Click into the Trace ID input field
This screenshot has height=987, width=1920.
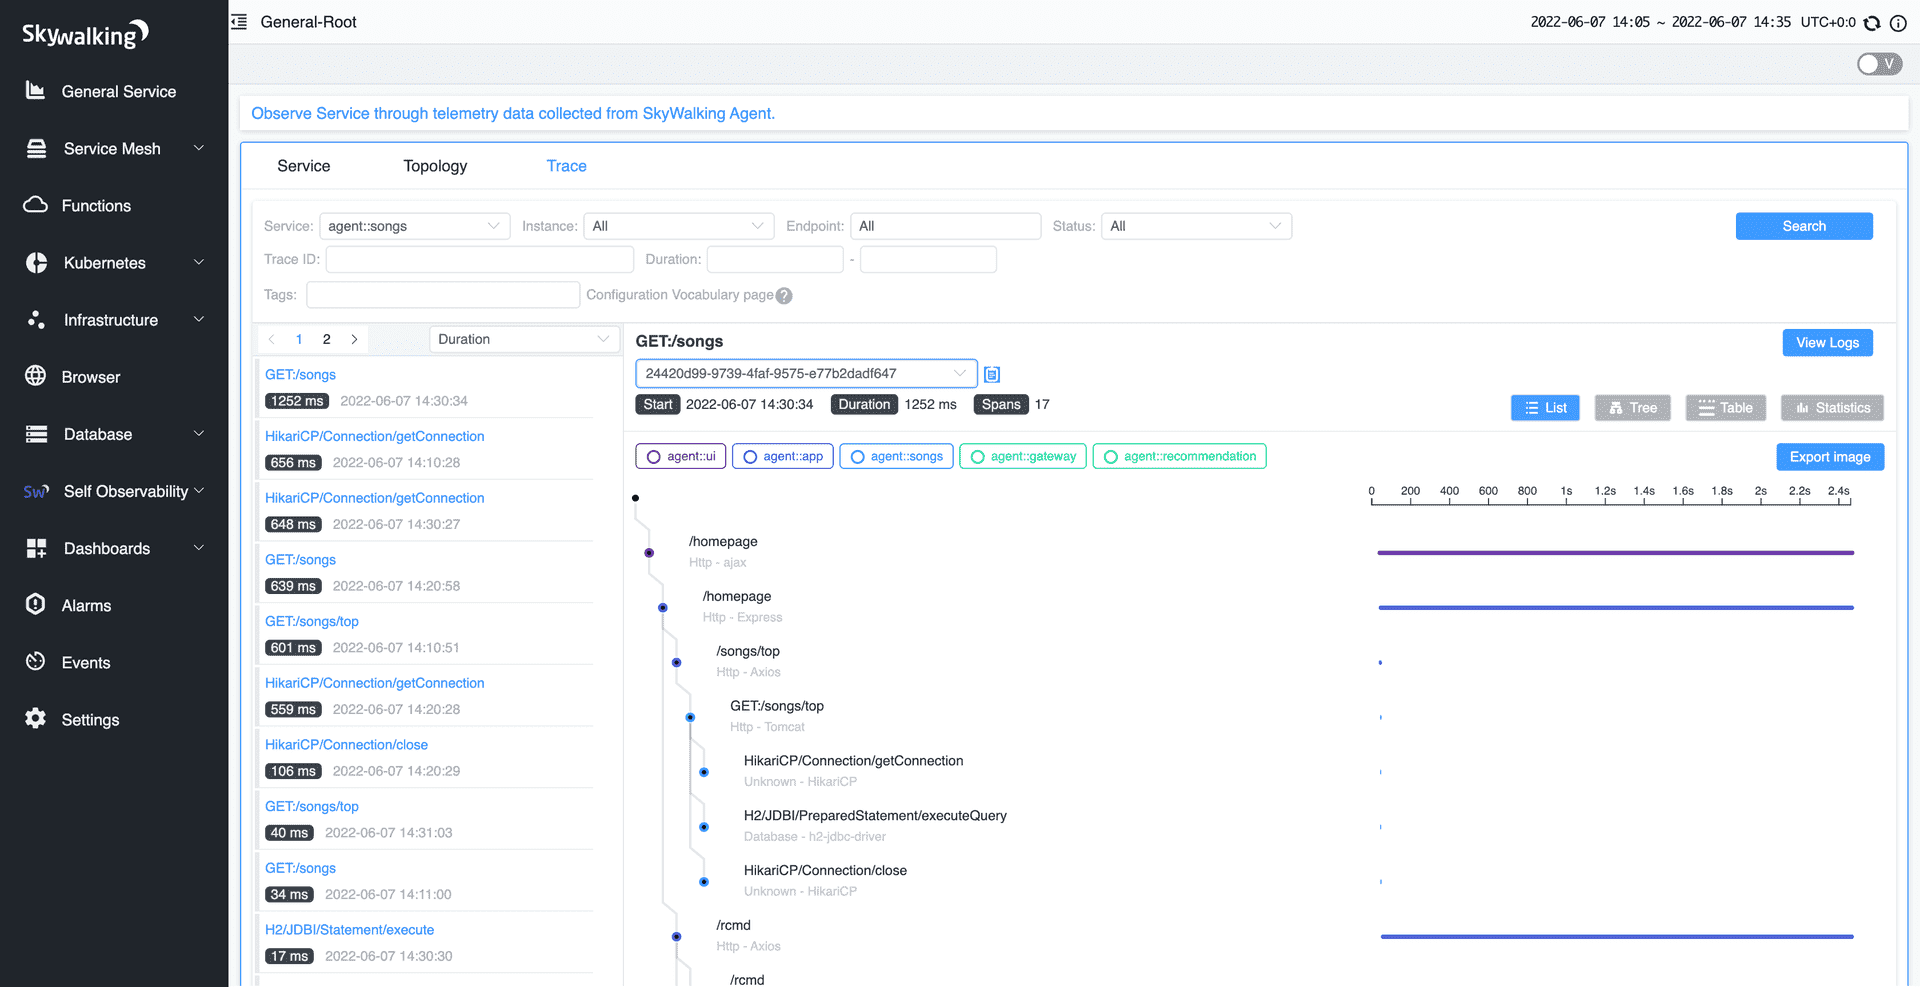480,259
